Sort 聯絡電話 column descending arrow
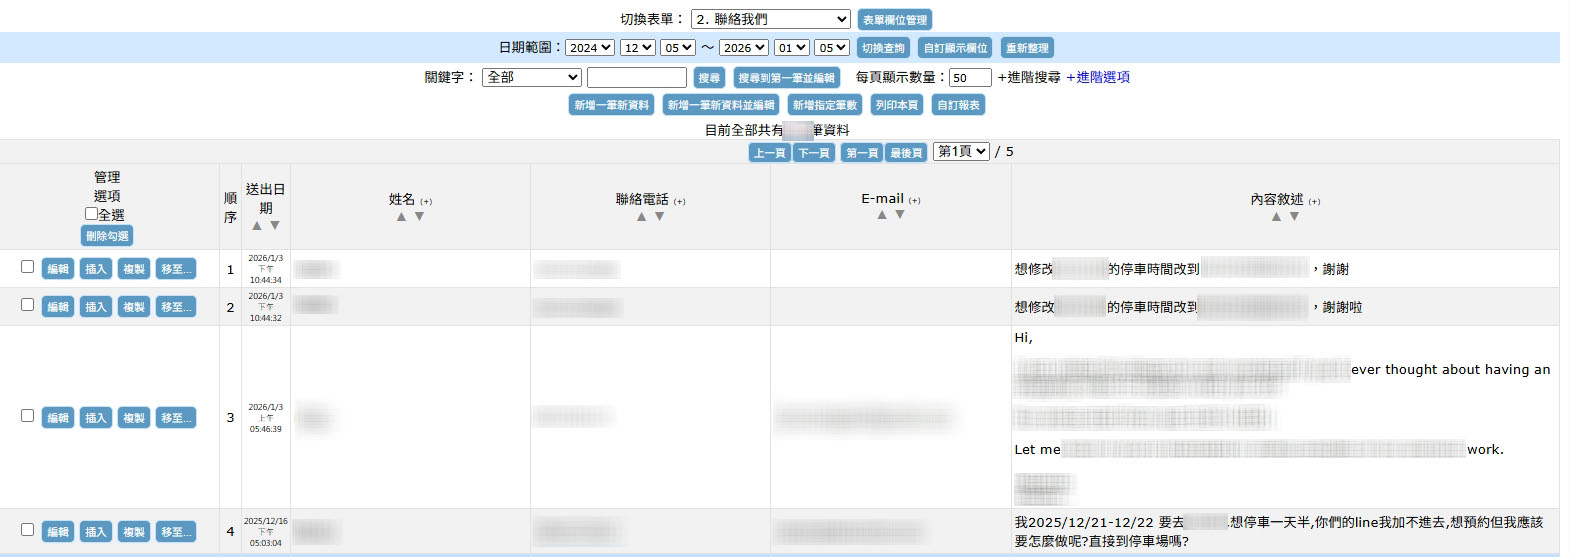 click(659, 216)
